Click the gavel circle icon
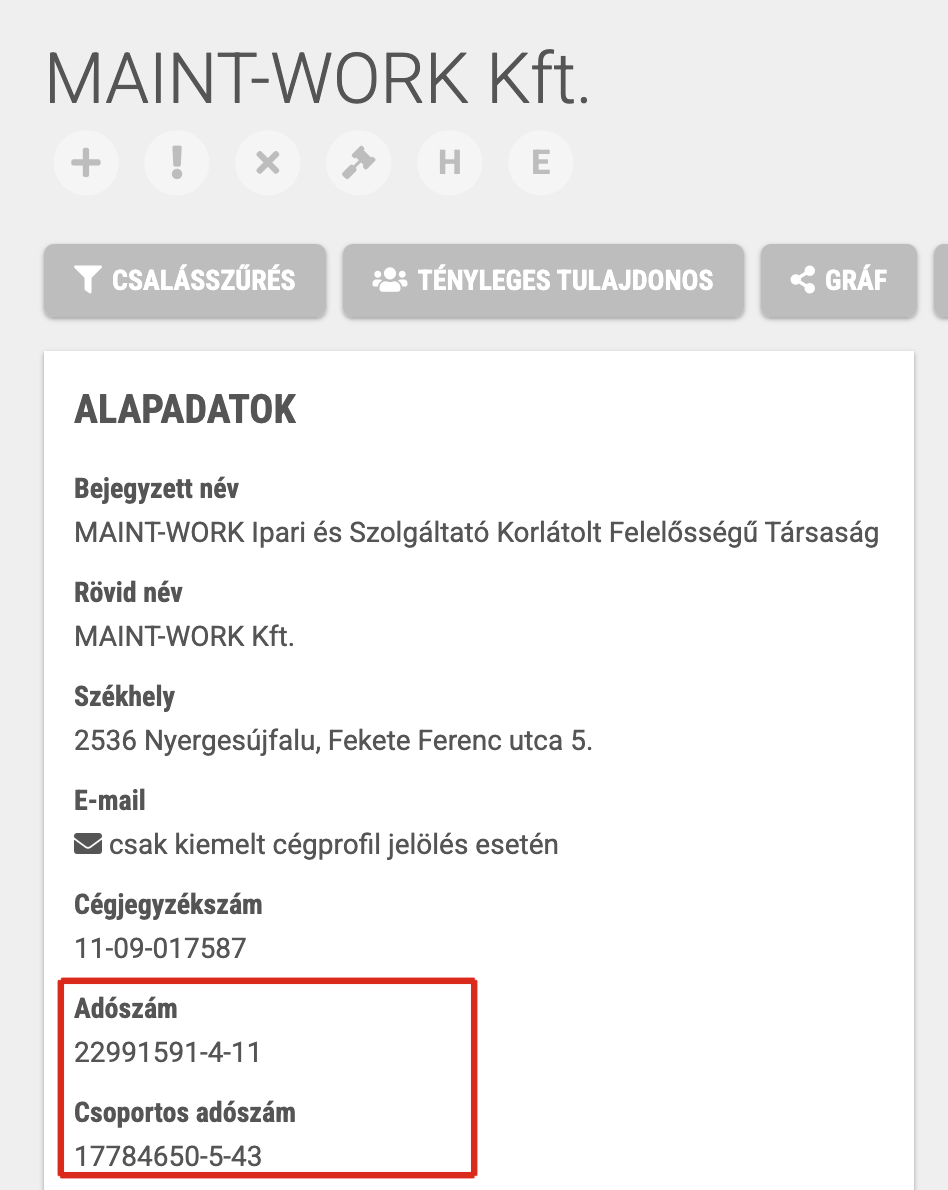 coord(358,162)
